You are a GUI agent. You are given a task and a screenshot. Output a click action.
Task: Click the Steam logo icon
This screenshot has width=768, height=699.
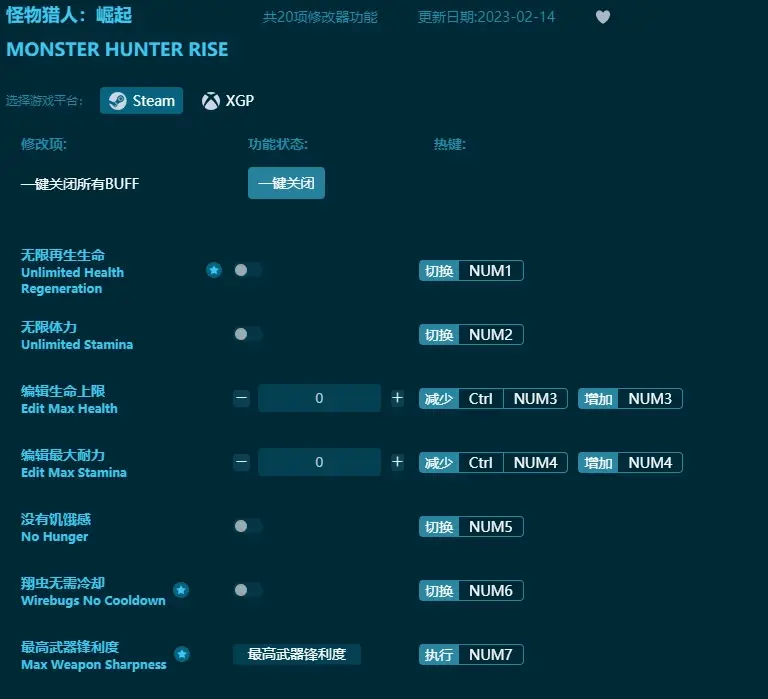[118, 101]
